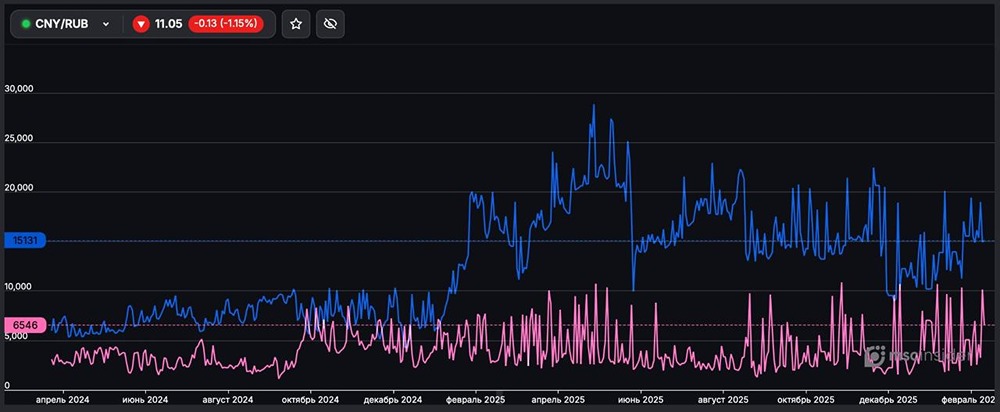
Task: Click the 25,000 y-axis label
Action: (x=19, y=138)
